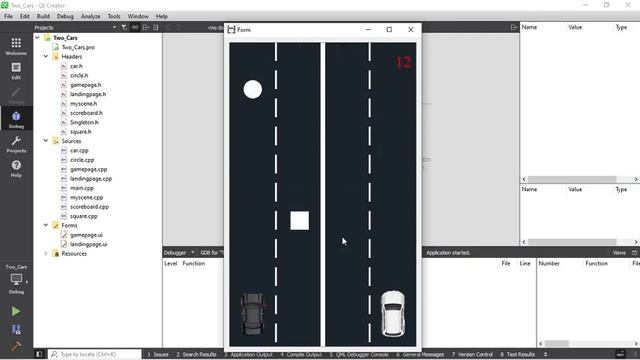Open the Version Control output pane

472,354
